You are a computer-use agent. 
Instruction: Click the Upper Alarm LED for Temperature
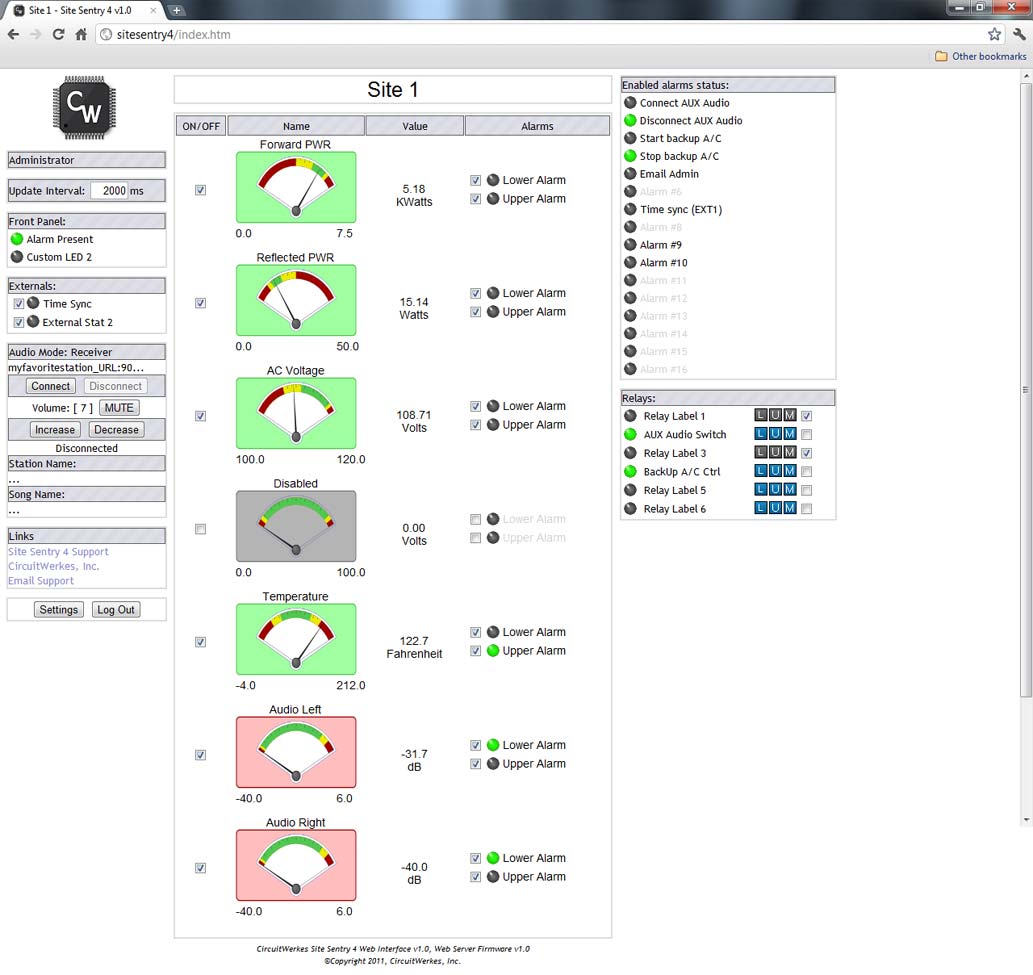click(x=491, y=650)
